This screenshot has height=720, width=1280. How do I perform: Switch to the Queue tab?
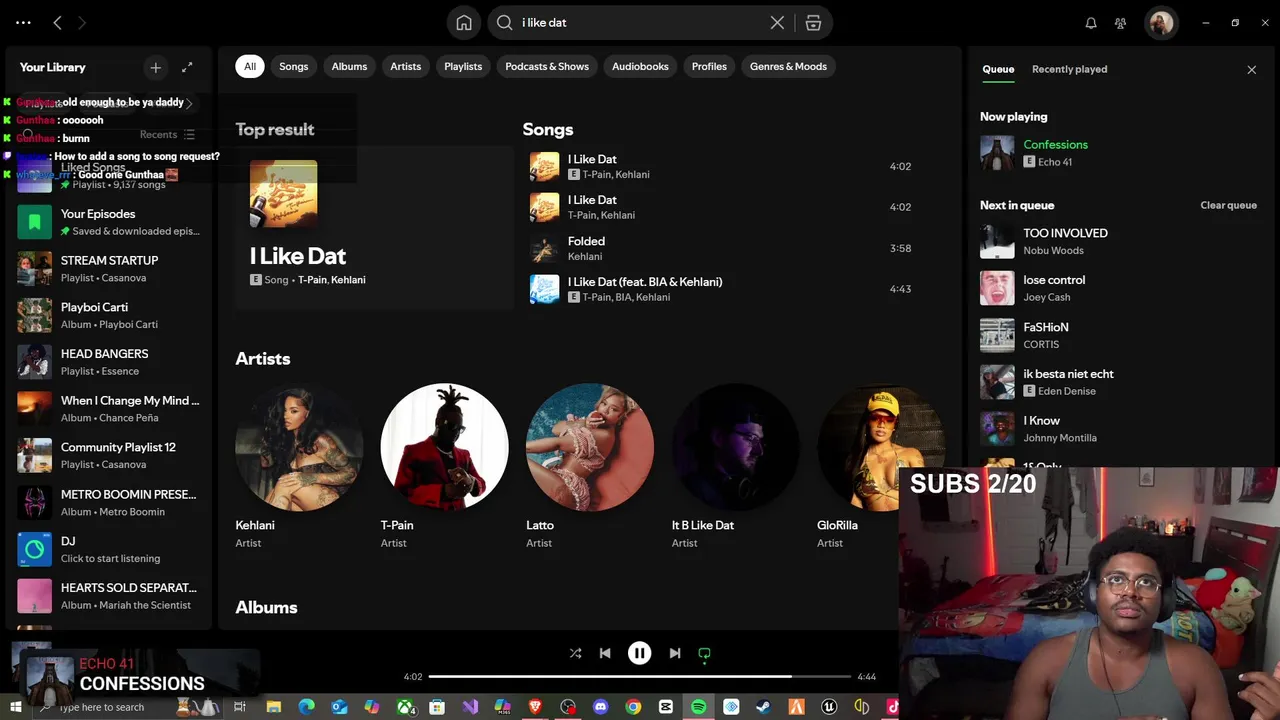(998, 70)
